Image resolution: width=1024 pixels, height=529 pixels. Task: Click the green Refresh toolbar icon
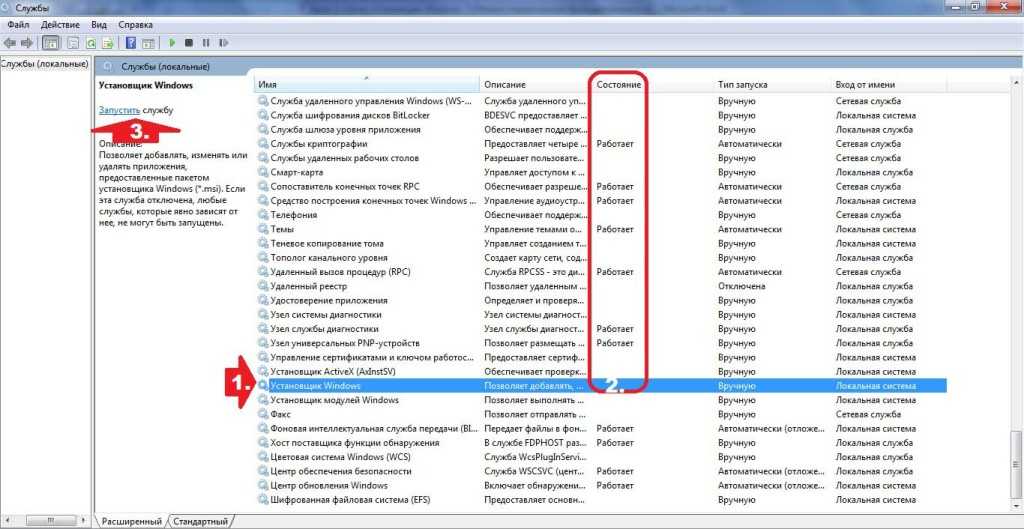[91, 43]
